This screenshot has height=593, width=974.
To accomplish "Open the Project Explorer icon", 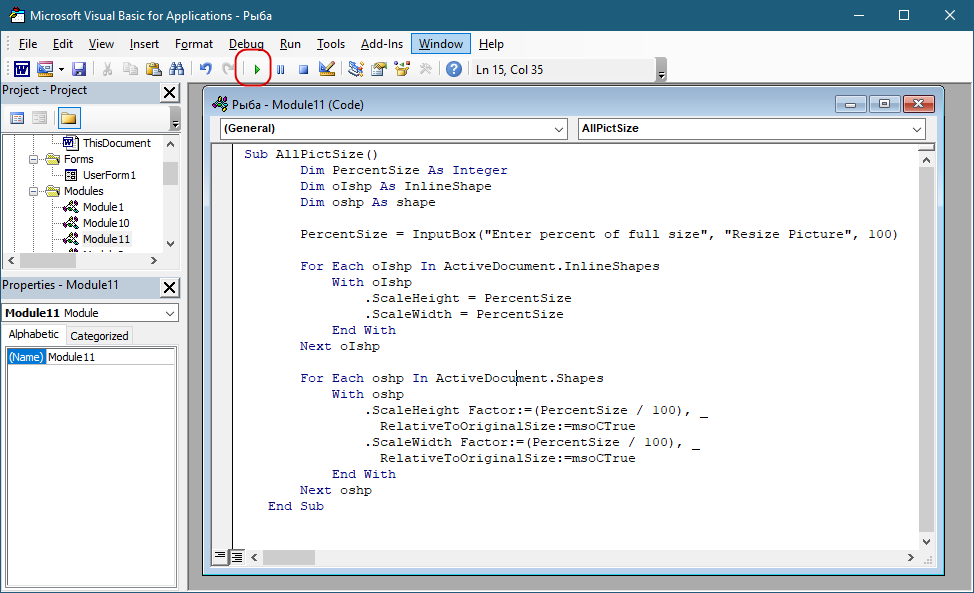I will 356,69.
